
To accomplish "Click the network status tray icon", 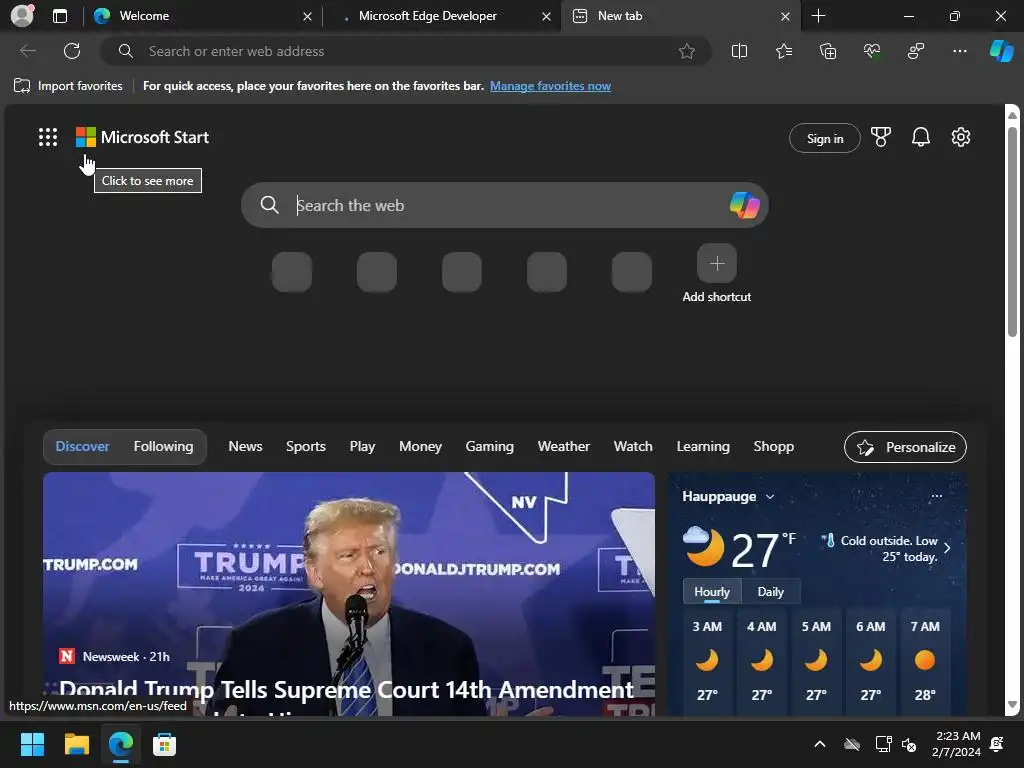I will click(884, 744).
